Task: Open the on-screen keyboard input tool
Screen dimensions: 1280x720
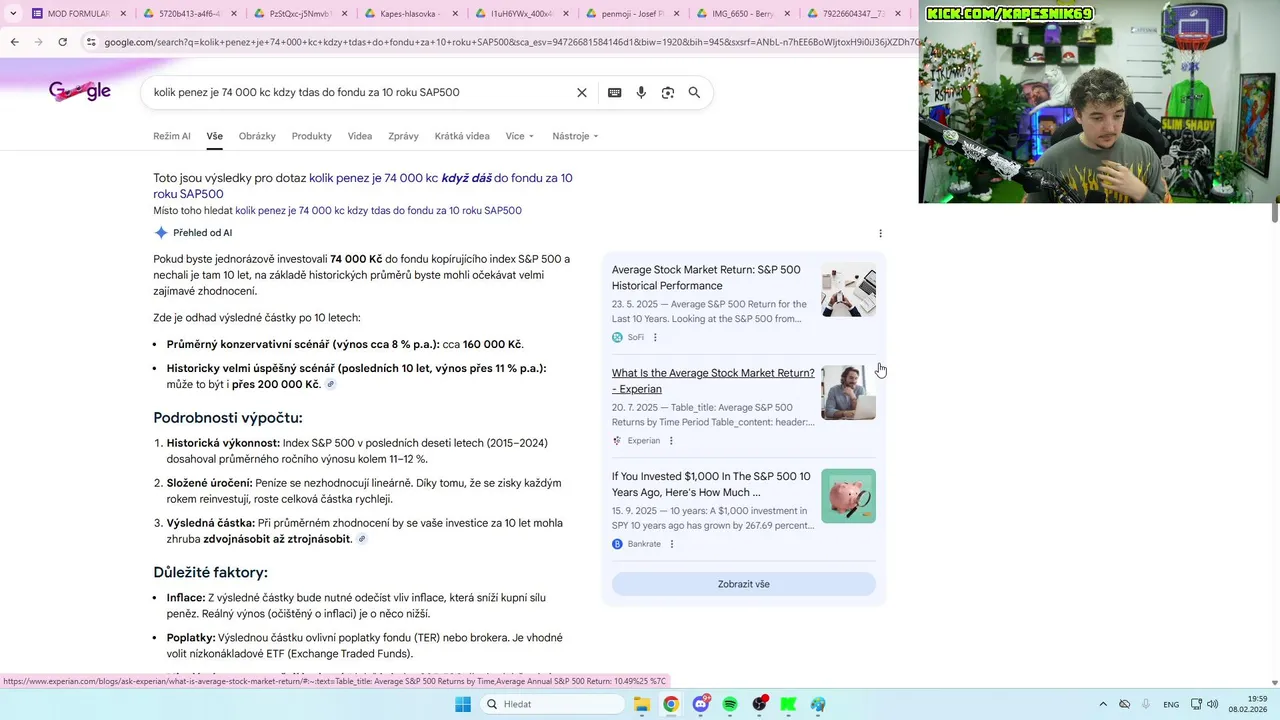Action: pyautogui.click(x=614, y=92)
